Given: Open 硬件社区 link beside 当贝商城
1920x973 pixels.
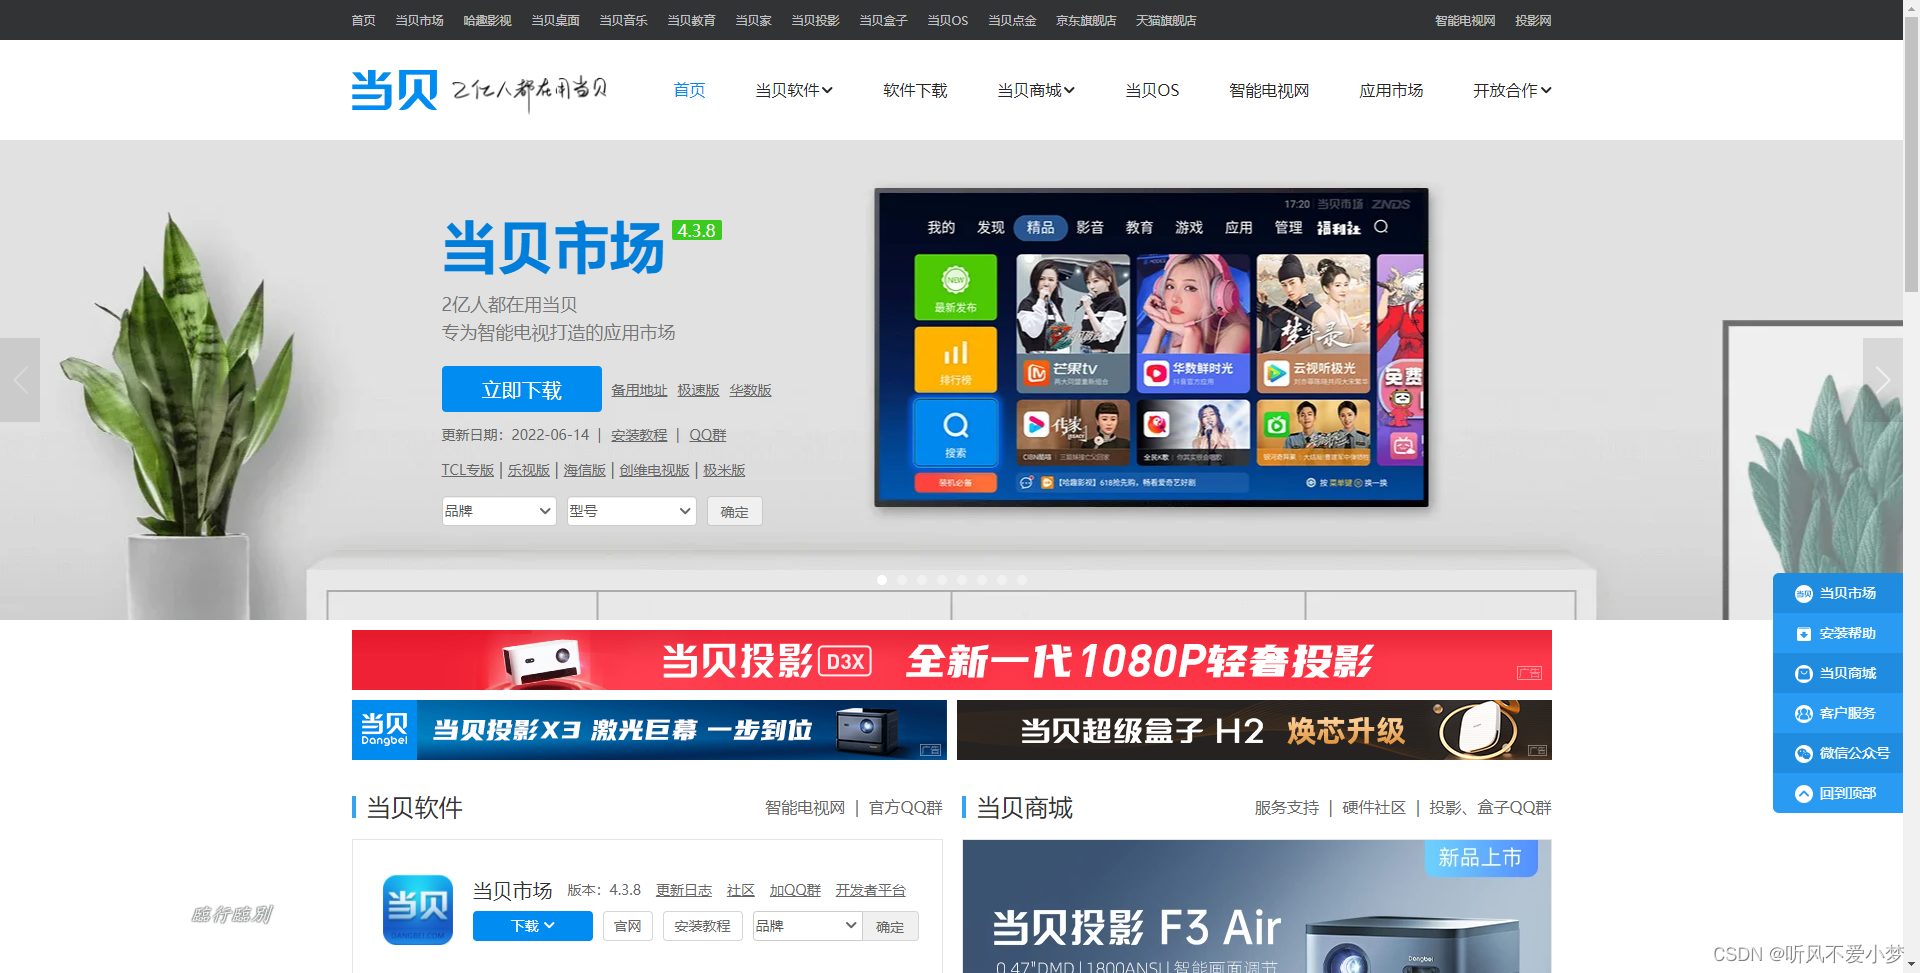Looking at the screenshot, I should (1374, 807).
